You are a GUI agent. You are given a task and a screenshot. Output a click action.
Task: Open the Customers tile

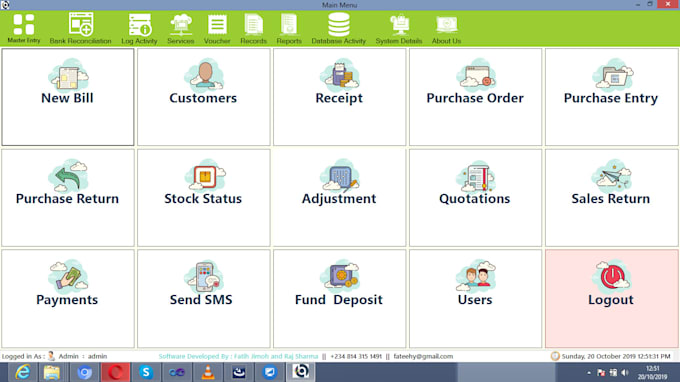pos(203,97)
